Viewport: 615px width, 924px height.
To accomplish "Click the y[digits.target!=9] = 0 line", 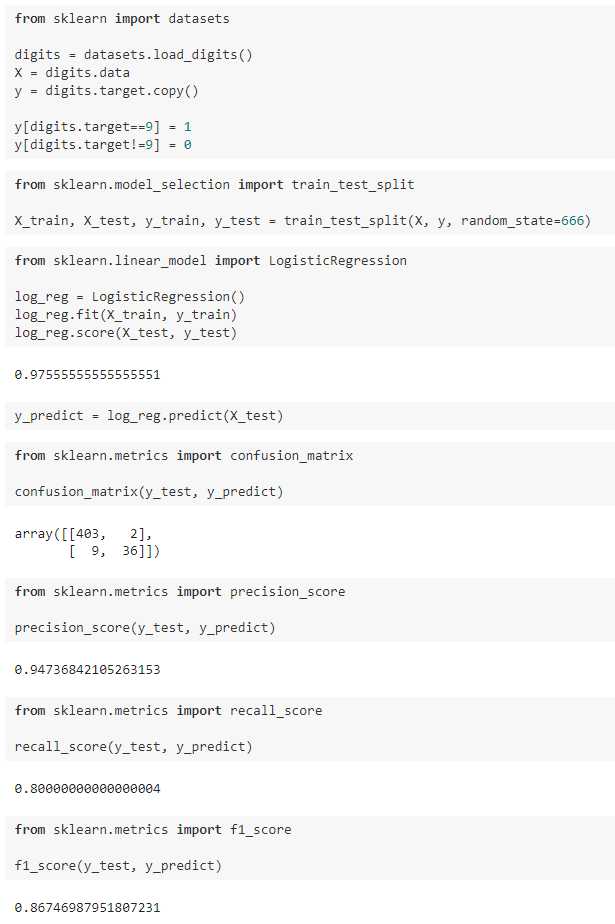I will [103, 144].
